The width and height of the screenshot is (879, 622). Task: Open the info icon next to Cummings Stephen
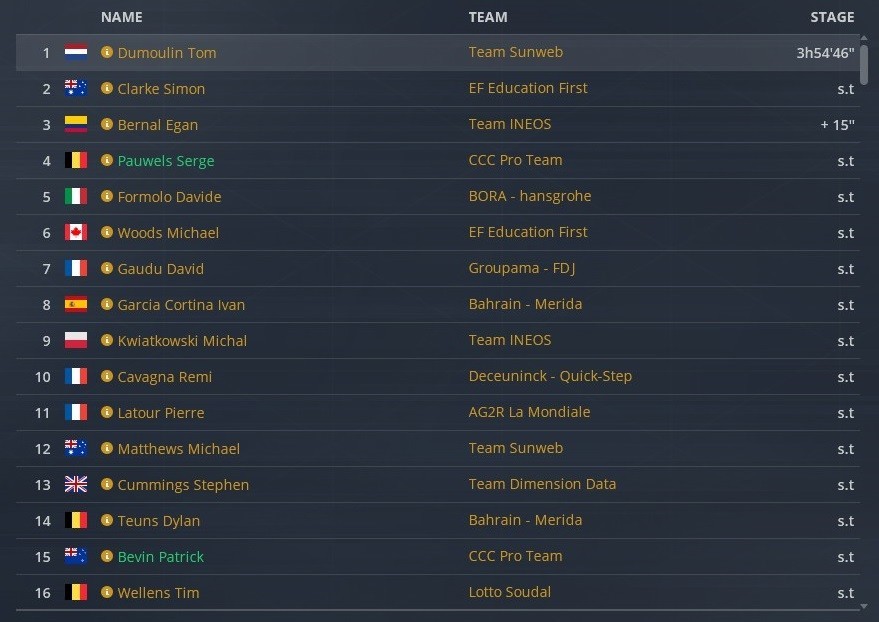tap(107, 484)
